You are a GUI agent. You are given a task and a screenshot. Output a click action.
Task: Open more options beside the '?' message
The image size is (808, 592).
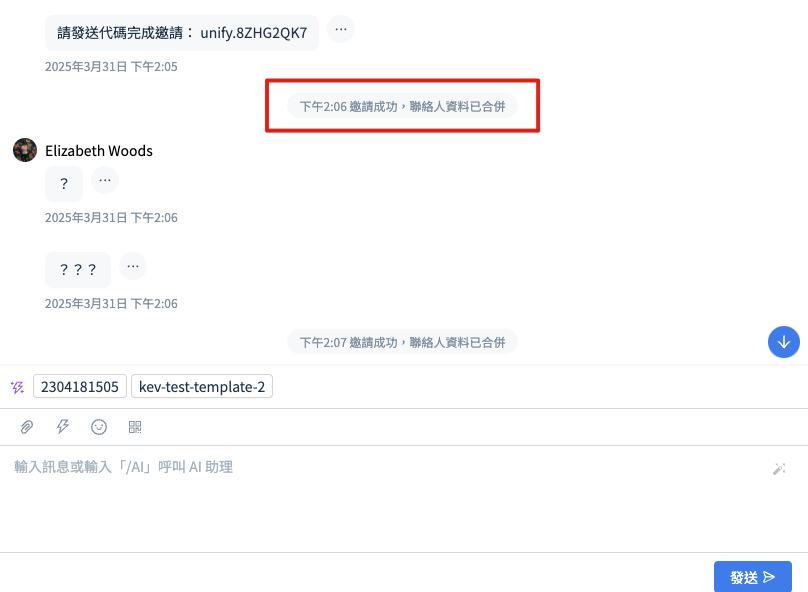(105, 180)
